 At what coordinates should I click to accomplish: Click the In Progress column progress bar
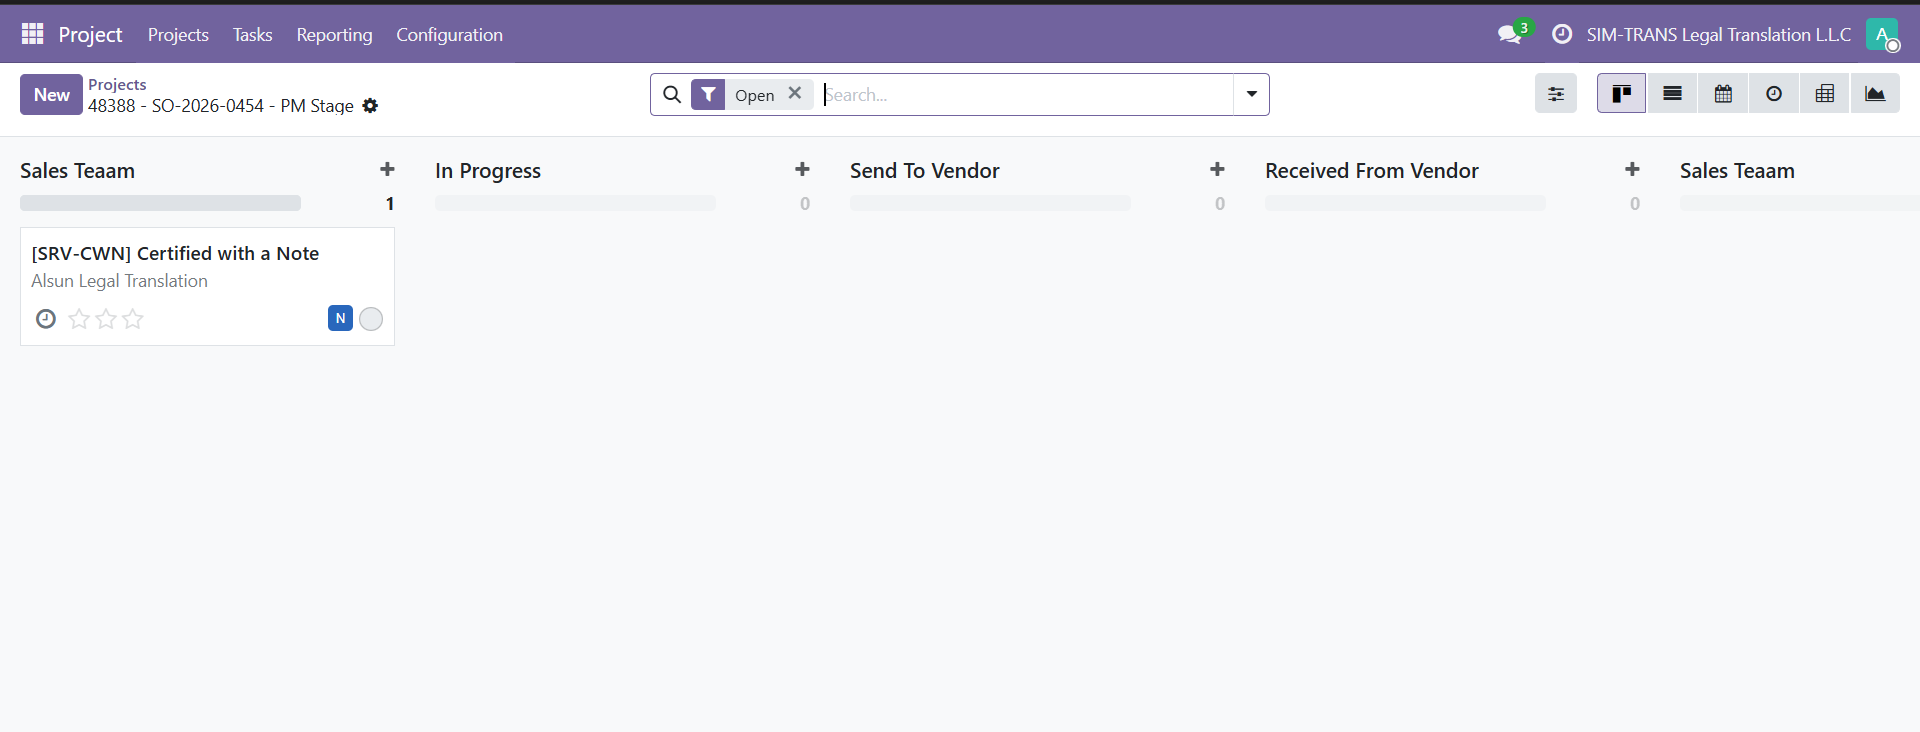tap(575, 203)
